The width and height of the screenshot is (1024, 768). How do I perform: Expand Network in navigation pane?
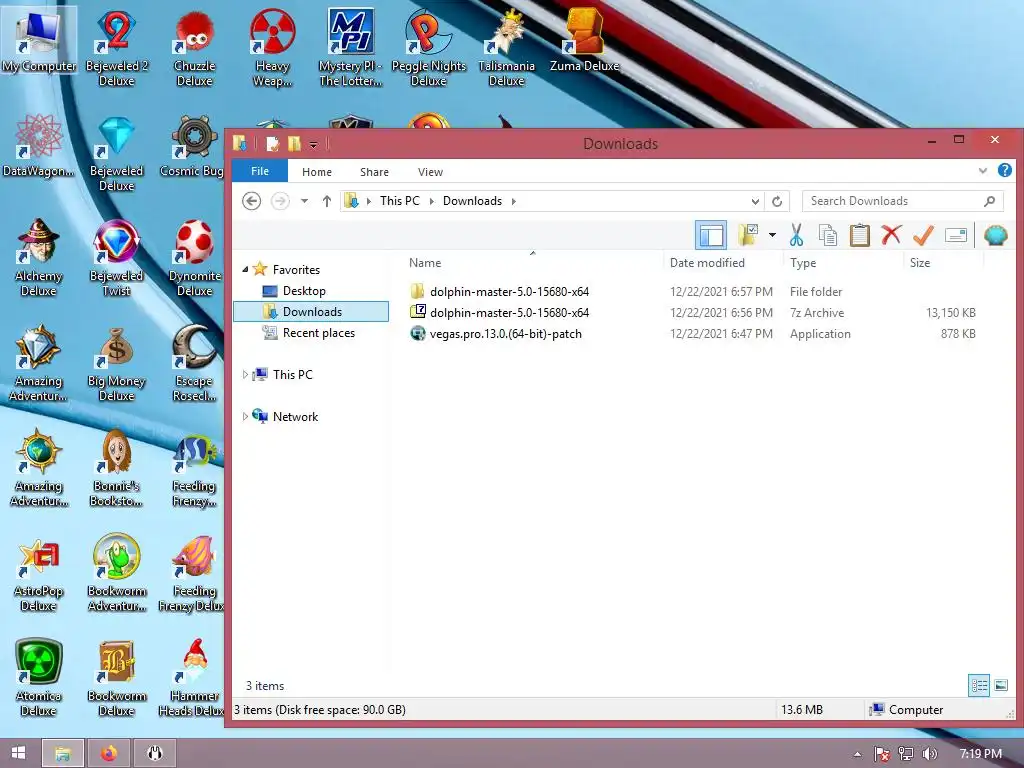click(246, 416)
